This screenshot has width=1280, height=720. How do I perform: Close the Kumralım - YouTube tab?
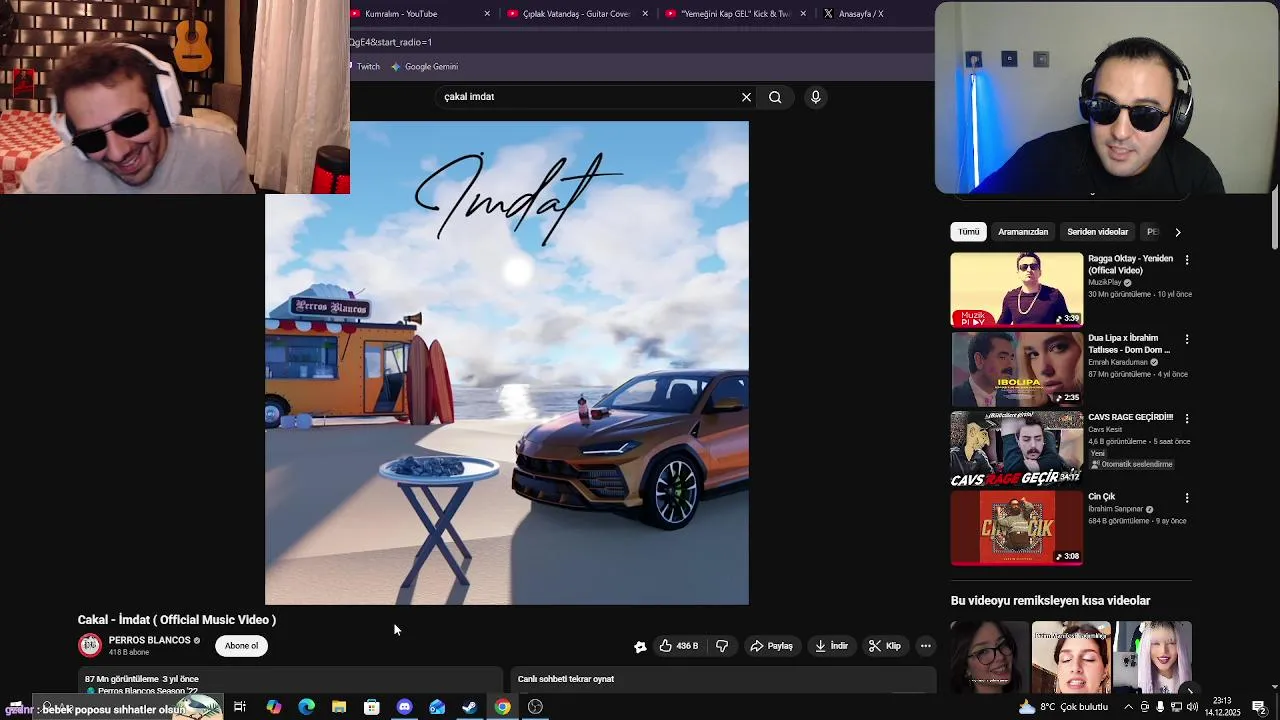[487, 14]
